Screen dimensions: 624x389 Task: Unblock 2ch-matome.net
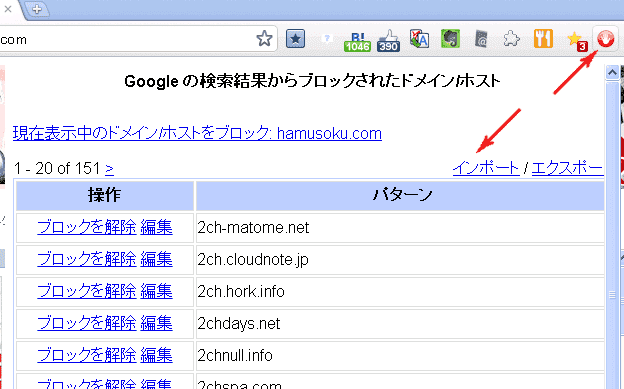click(x=87, y=227)
